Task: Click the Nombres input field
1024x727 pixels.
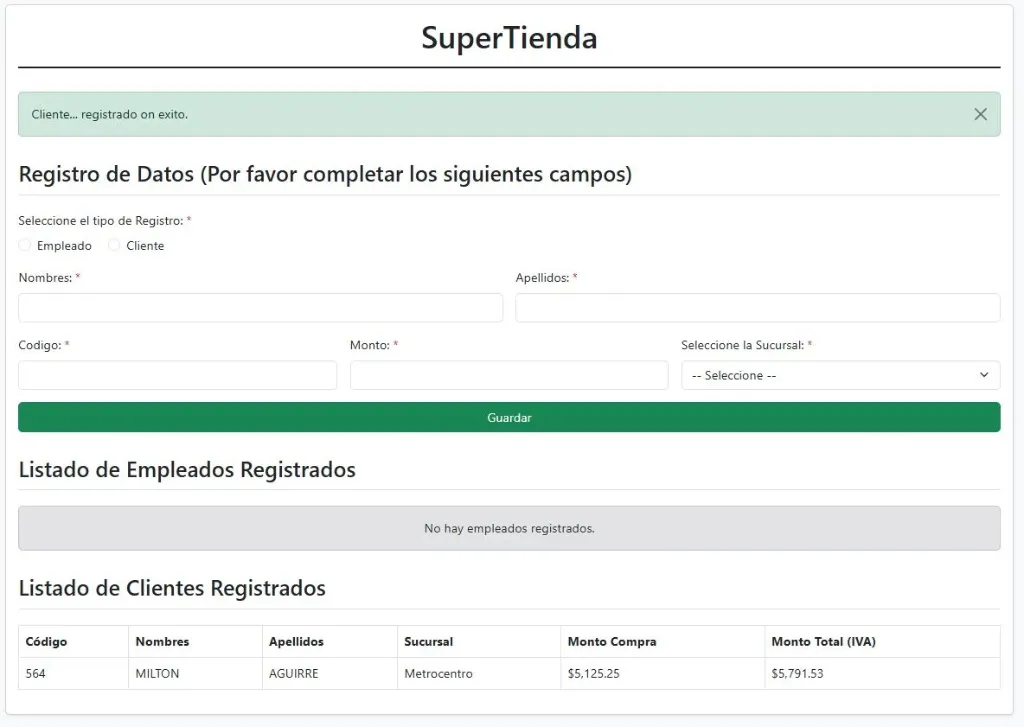Action: (260, 308)
